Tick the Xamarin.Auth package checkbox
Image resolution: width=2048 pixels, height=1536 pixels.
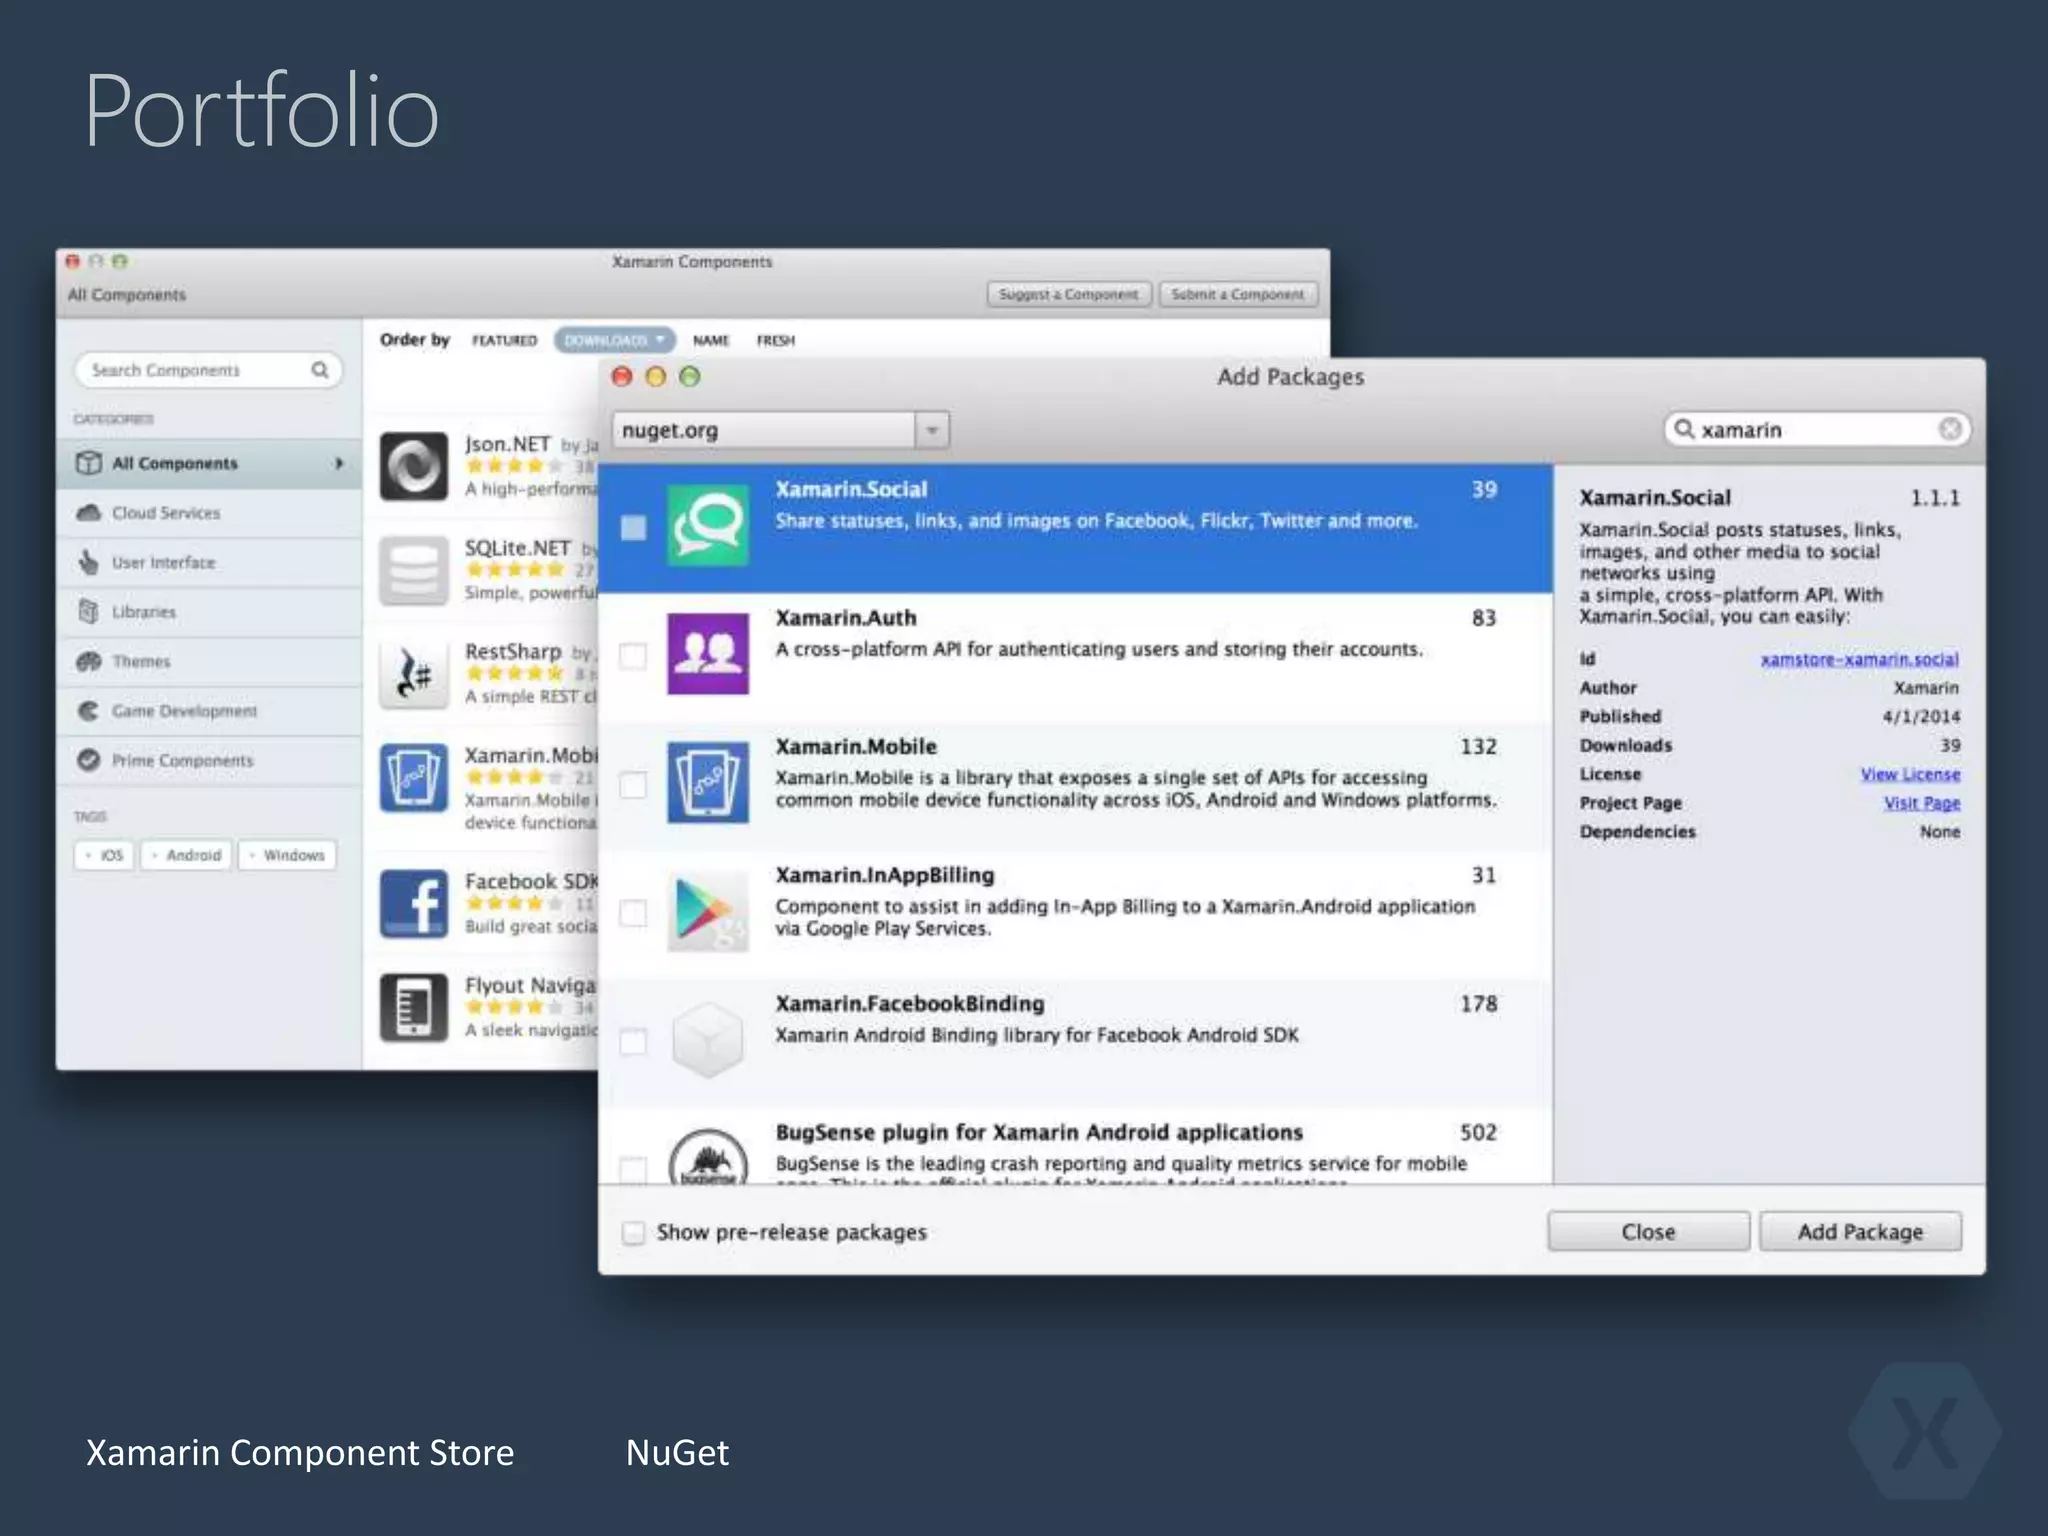click(633, 656)
